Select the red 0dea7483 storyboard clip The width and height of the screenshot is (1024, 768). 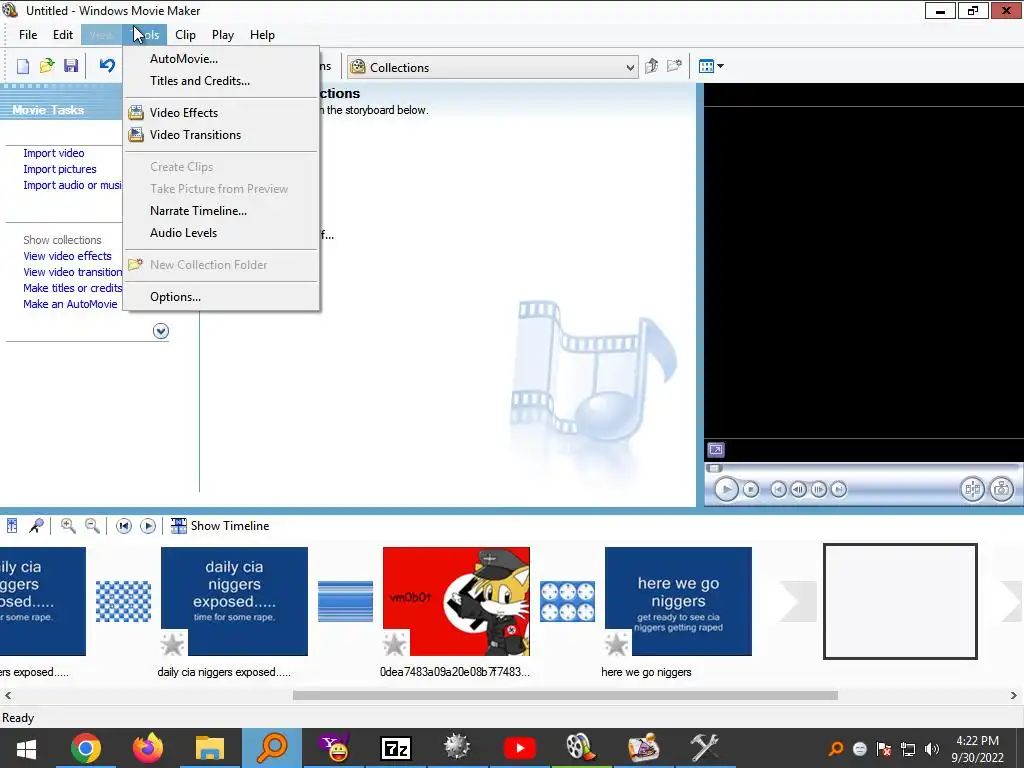[456, 601]
